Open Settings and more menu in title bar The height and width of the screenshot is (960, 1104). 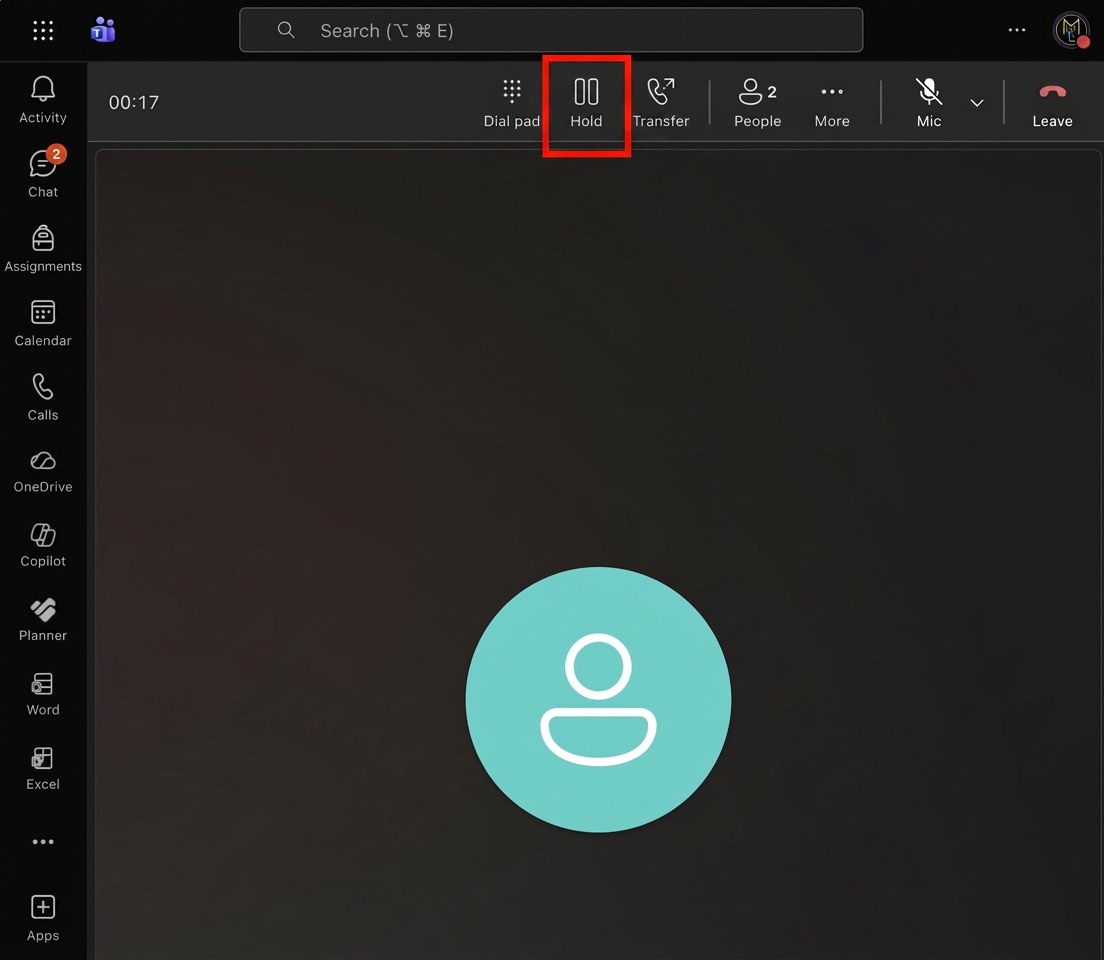click(1017, 30)
